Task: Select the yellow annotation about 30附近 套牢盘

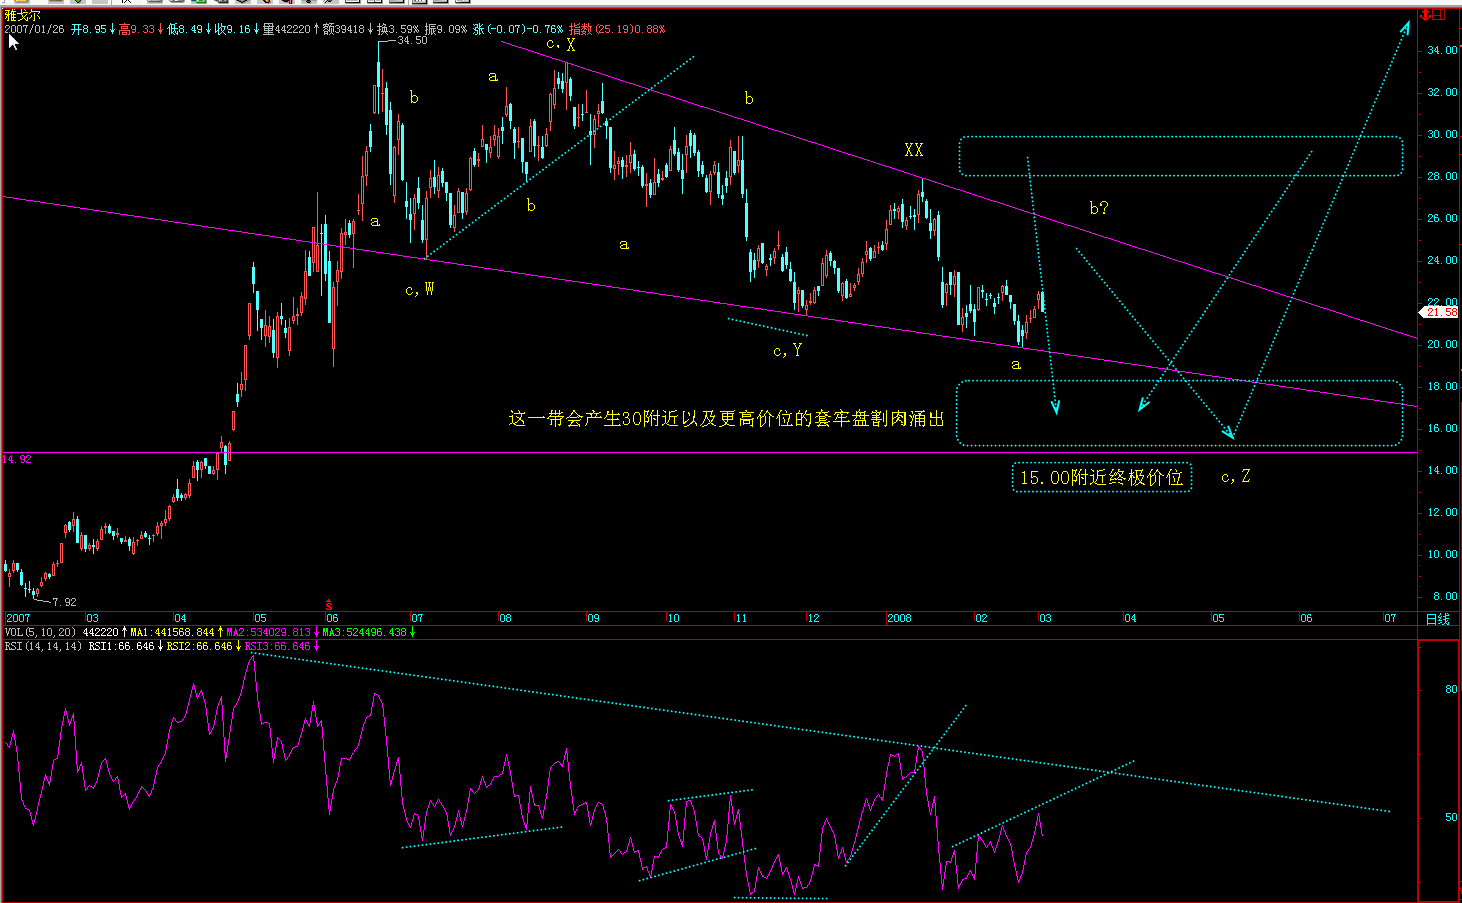Action: pos(727,418)
